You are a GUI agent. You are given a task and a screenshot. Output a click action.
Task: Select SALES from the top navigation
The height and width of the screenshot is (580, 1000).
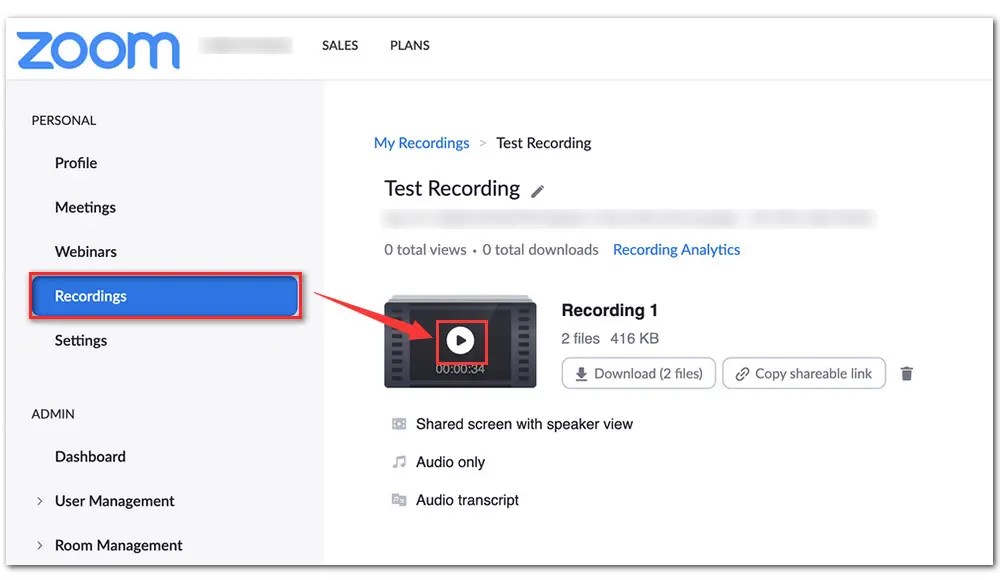[x=339, y=45]
